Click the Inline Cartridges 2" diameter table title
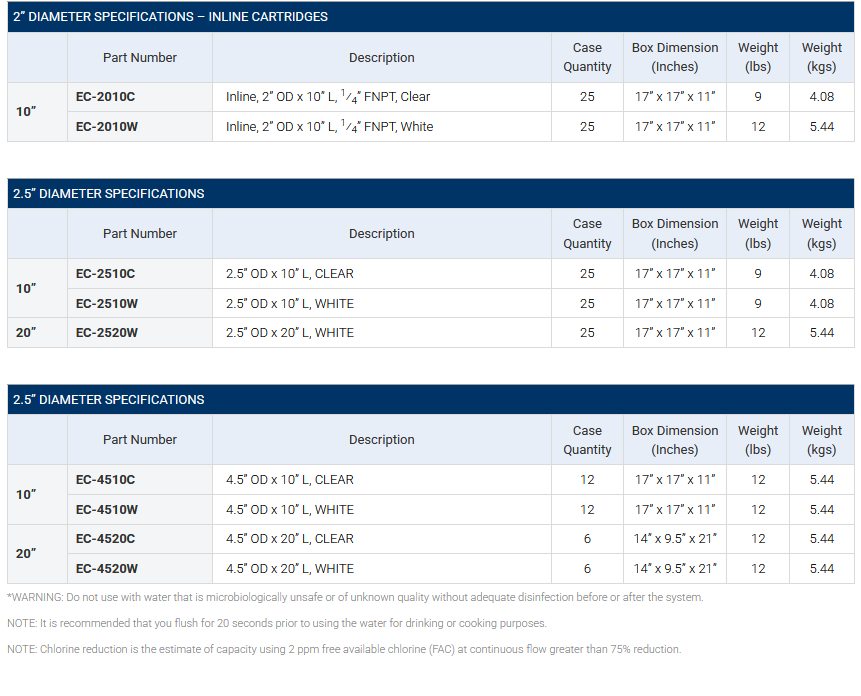The image size is (861, 696). [x=170, y=17]
